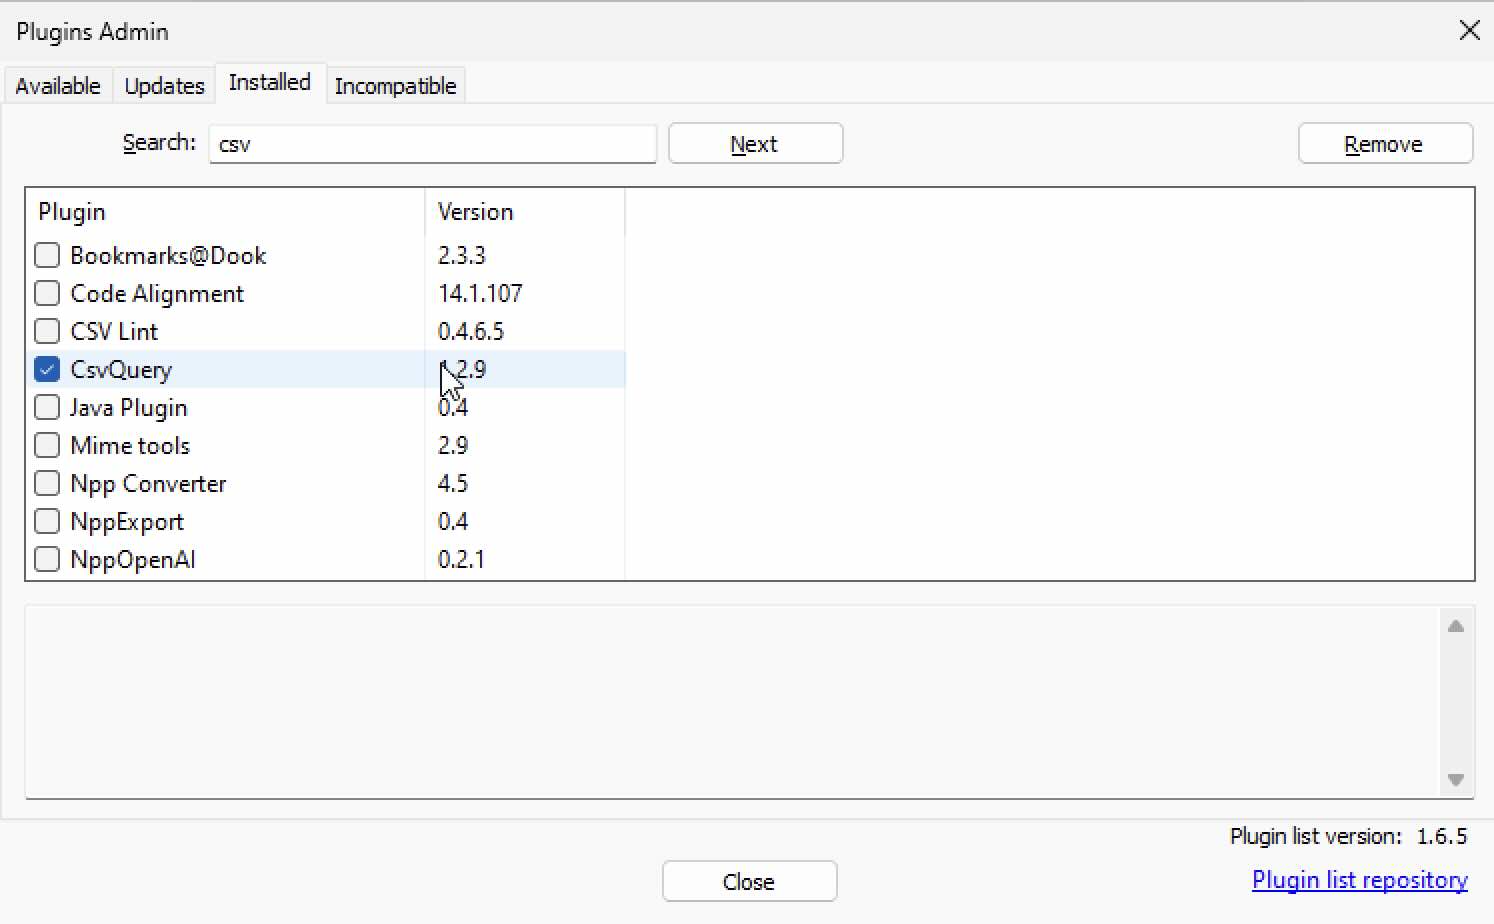1494x924 pixels.
Task: Switch to the Incompatible tab
Action: tap(396, 85)
